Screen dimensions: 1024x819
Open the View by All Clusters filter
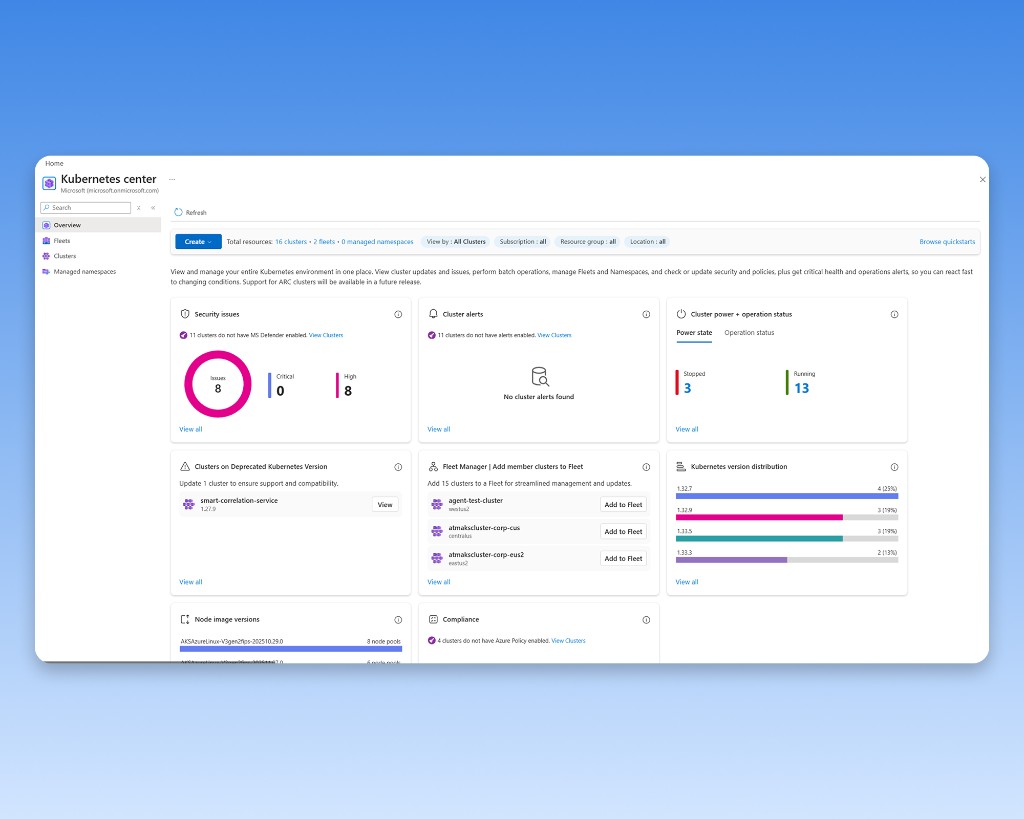coord(456,242)
